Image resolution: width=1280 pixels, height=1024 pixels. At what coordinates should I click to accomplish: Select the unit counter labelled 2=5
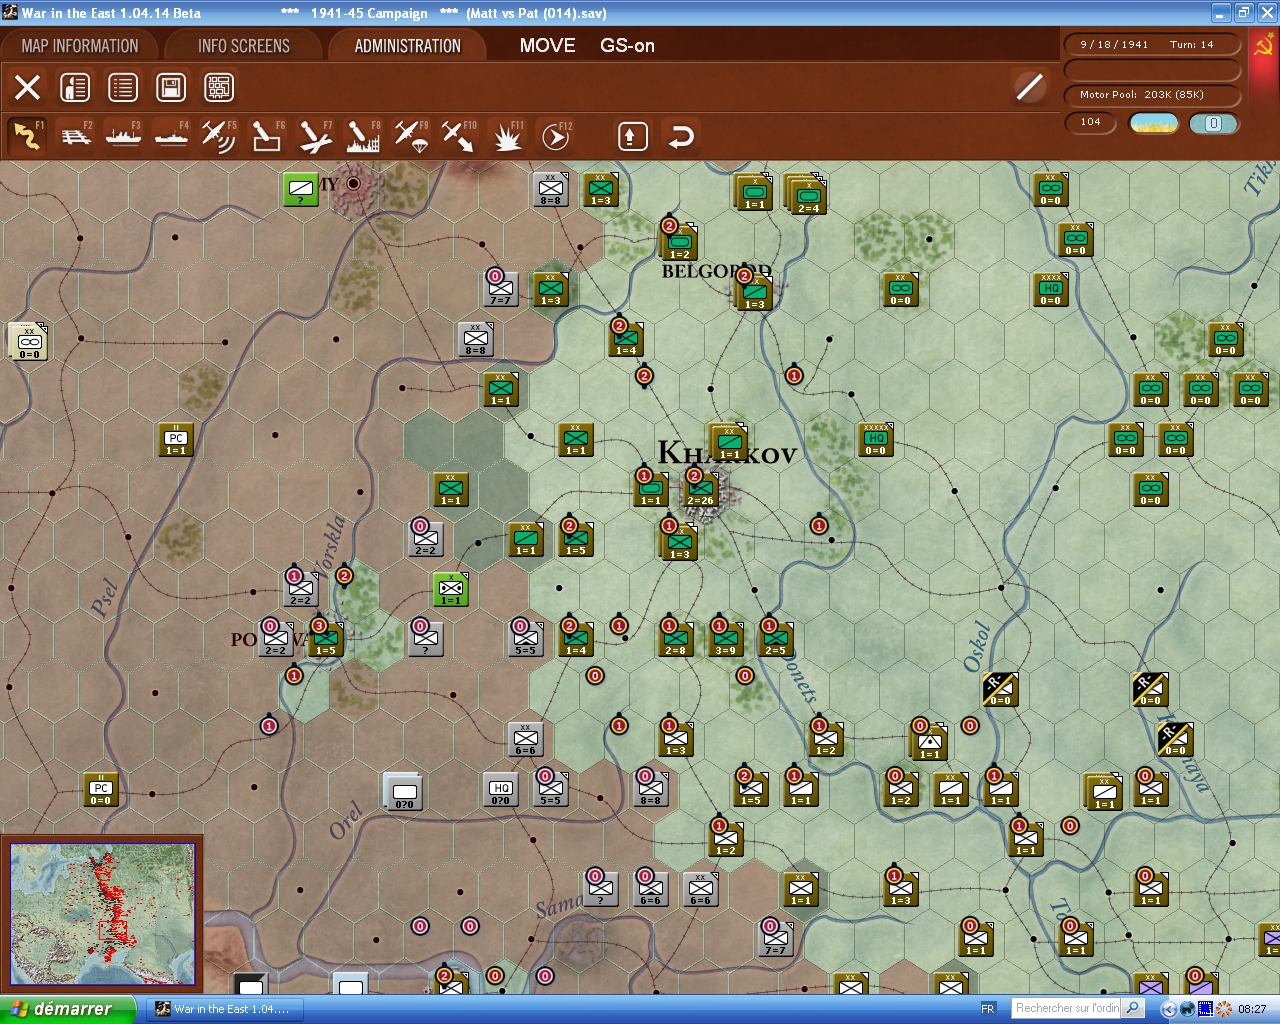[776, 640]
